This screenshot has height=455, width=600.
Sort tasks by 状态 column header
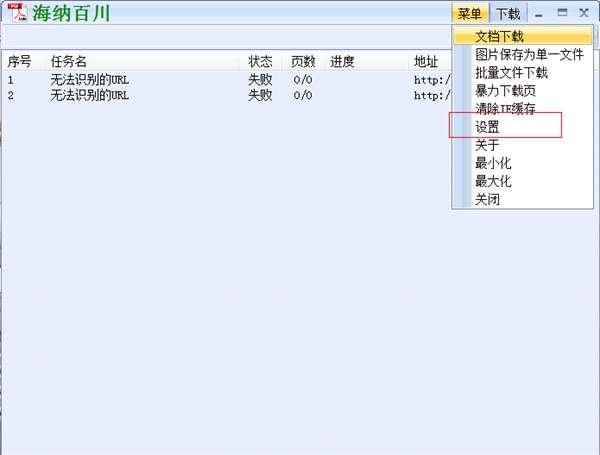coord(260,61)
